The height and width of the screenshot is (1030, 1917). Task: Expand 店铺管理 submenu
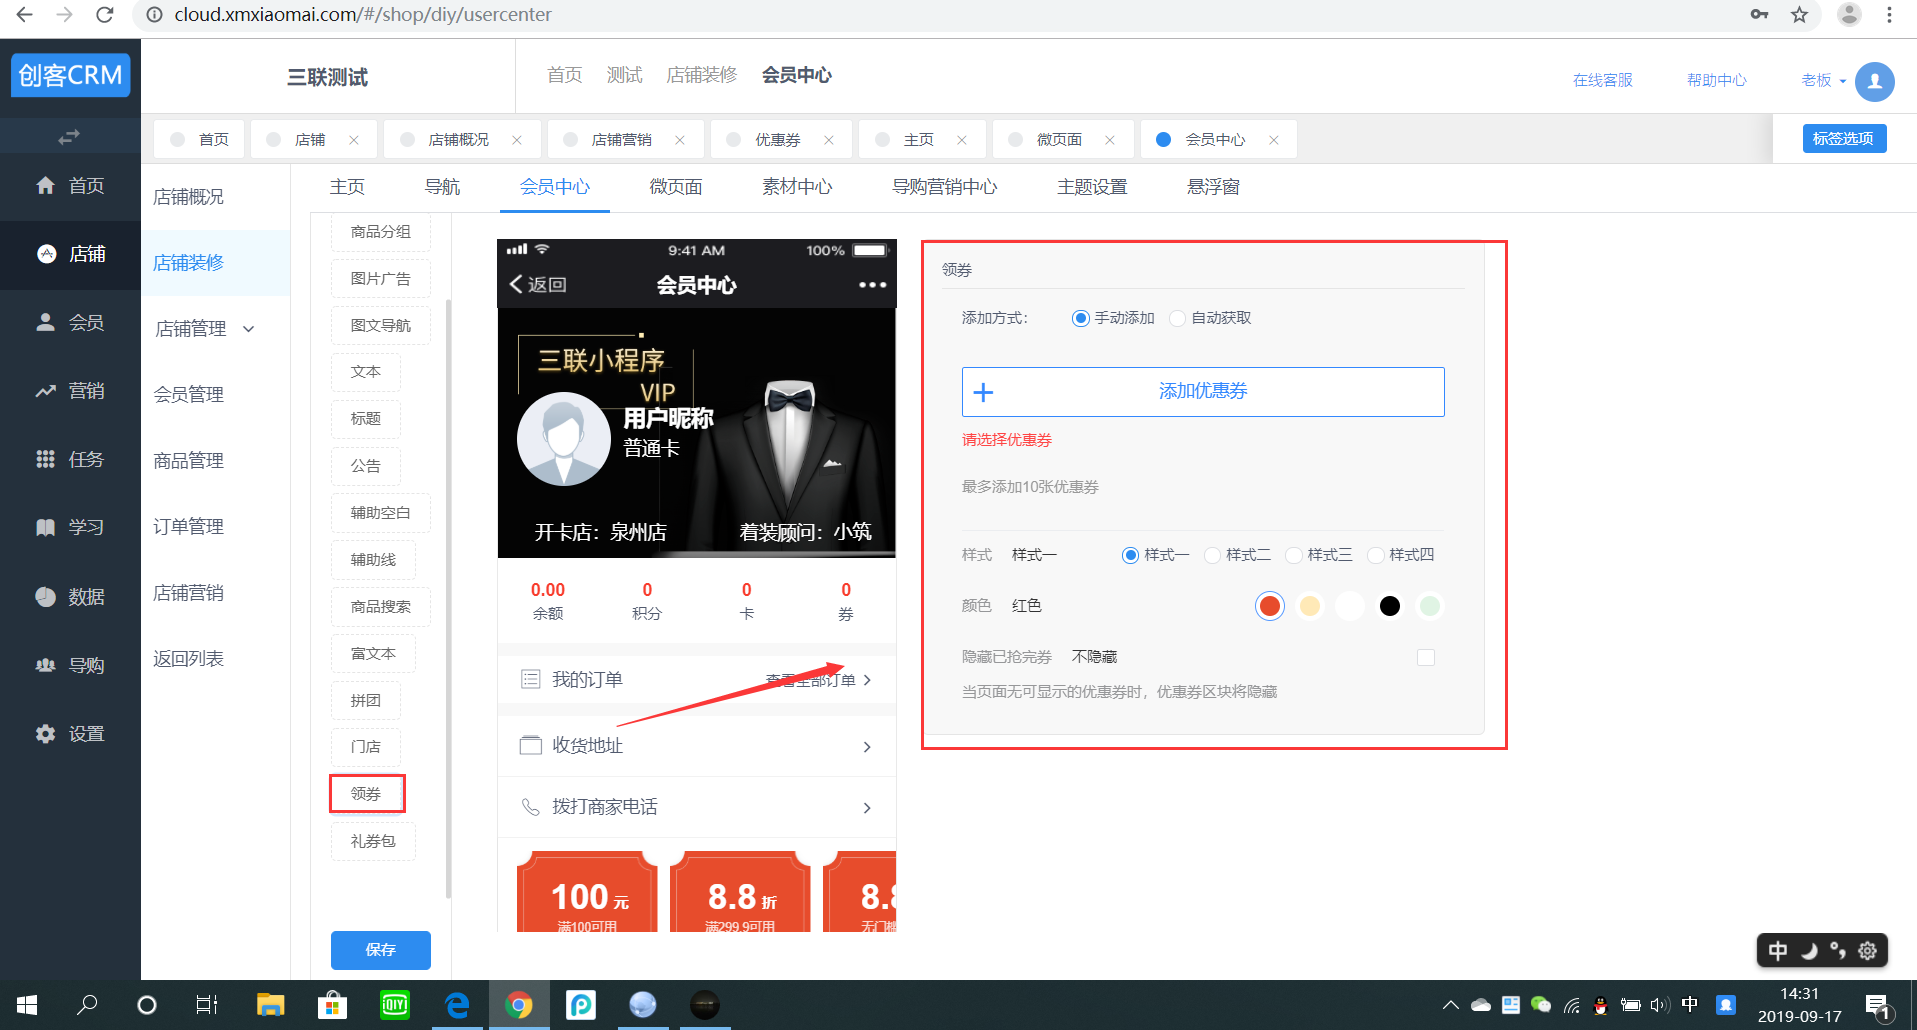205,329
